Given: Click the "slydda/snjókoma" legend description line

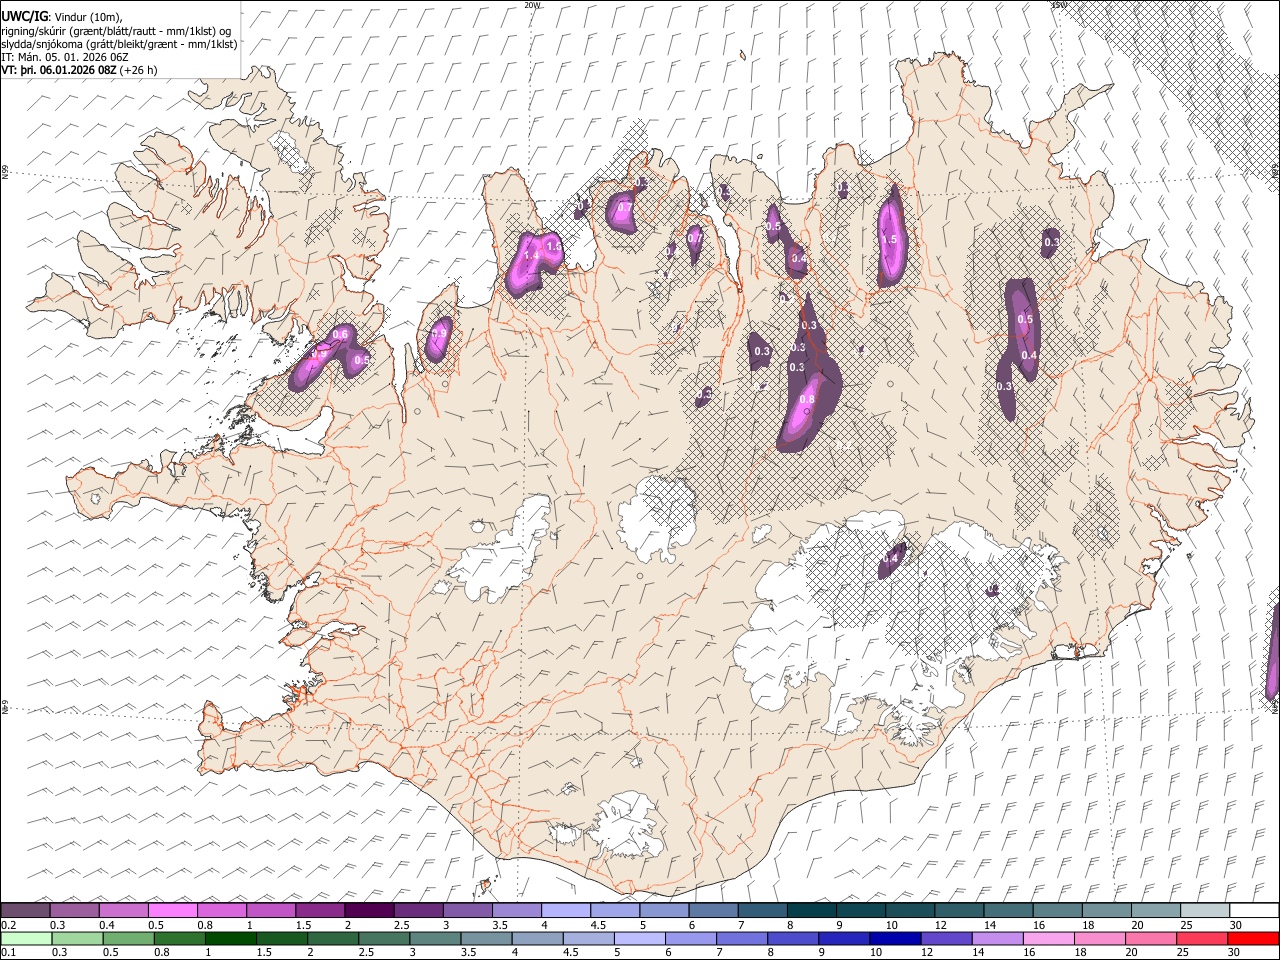Looking at the screenshot, I should pos(119,44).
